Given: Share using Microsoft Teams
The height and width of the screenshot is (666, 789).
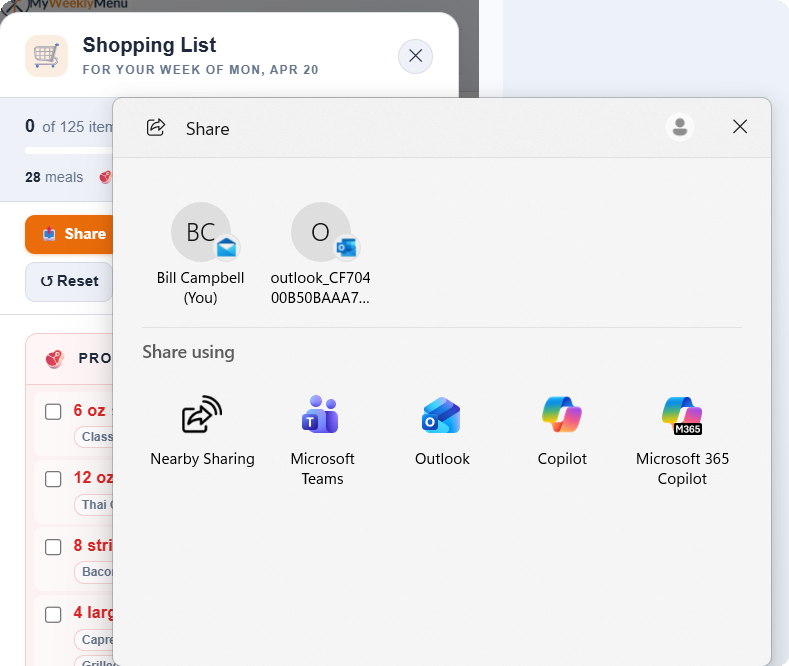Looking at the screenshot, I should click(322, 415).
